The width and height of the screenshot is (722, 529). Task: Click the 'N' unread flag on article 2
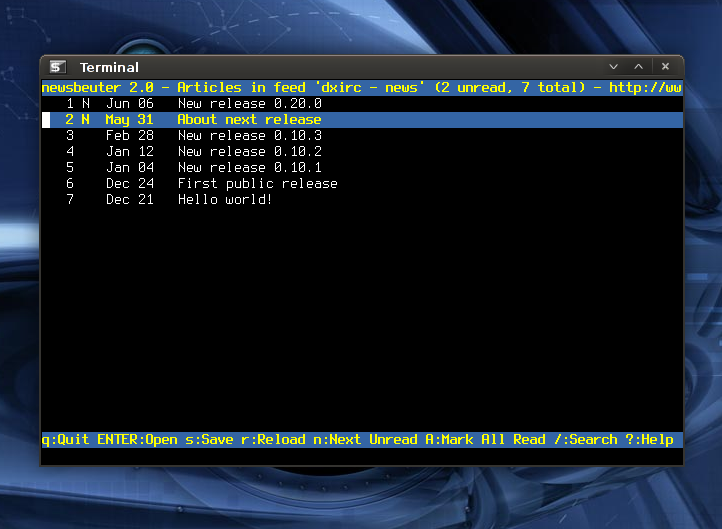(x=86, y=120)
